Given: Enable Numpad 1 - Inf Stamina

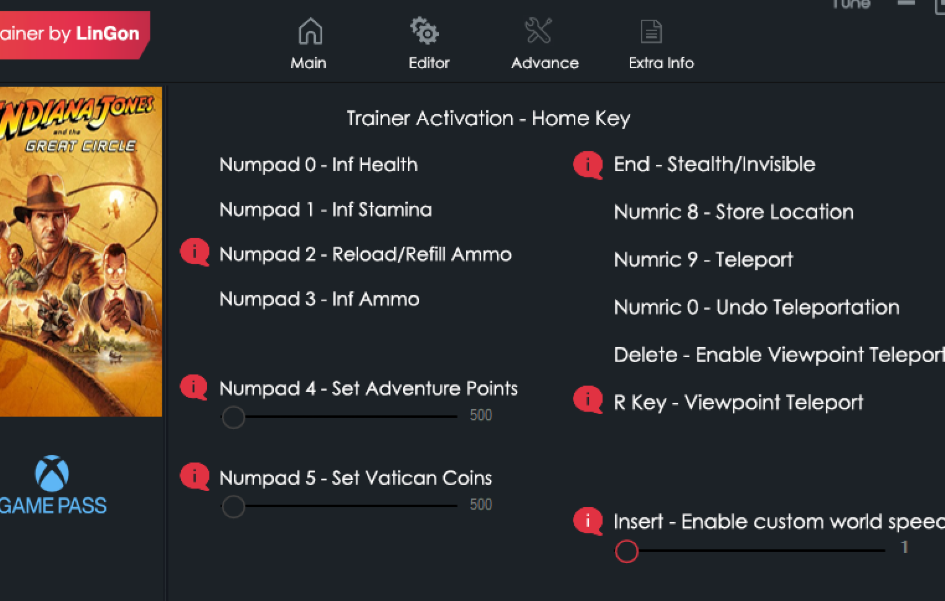Looking at the screenshot, I should click(x=325, y=210).
